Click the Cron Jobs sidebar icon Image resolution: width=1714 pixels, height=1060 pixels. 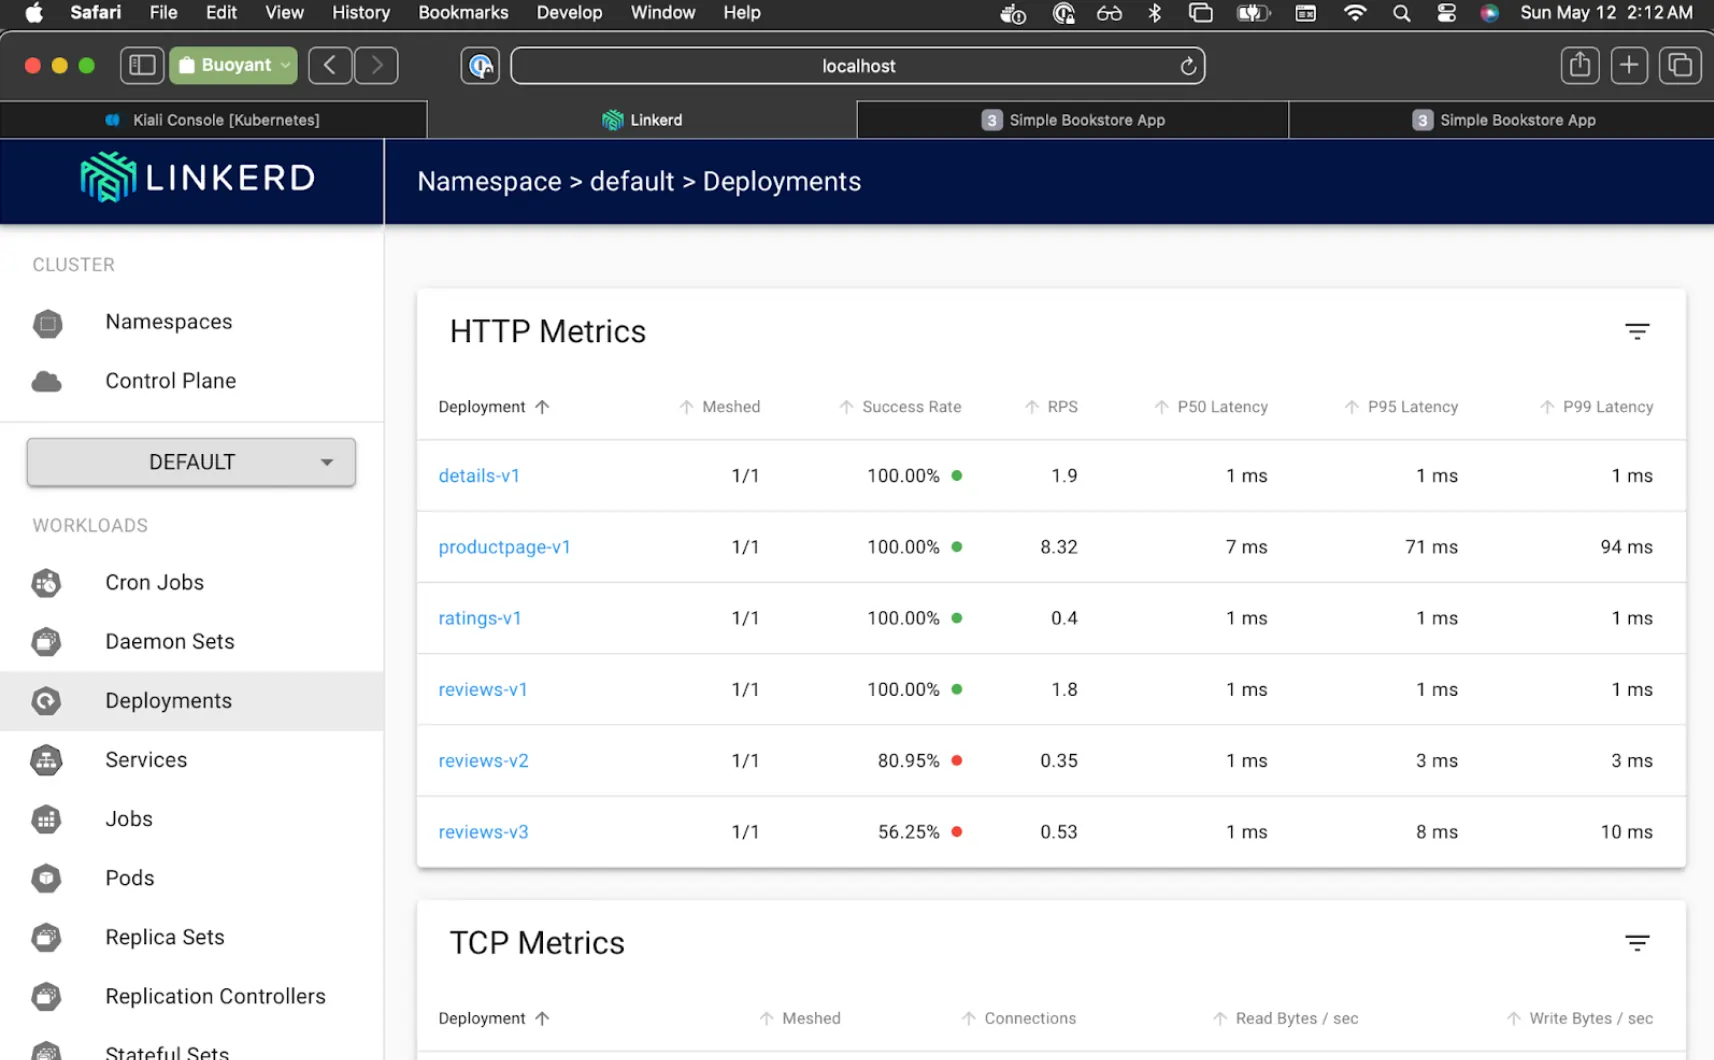coord(46,583)
